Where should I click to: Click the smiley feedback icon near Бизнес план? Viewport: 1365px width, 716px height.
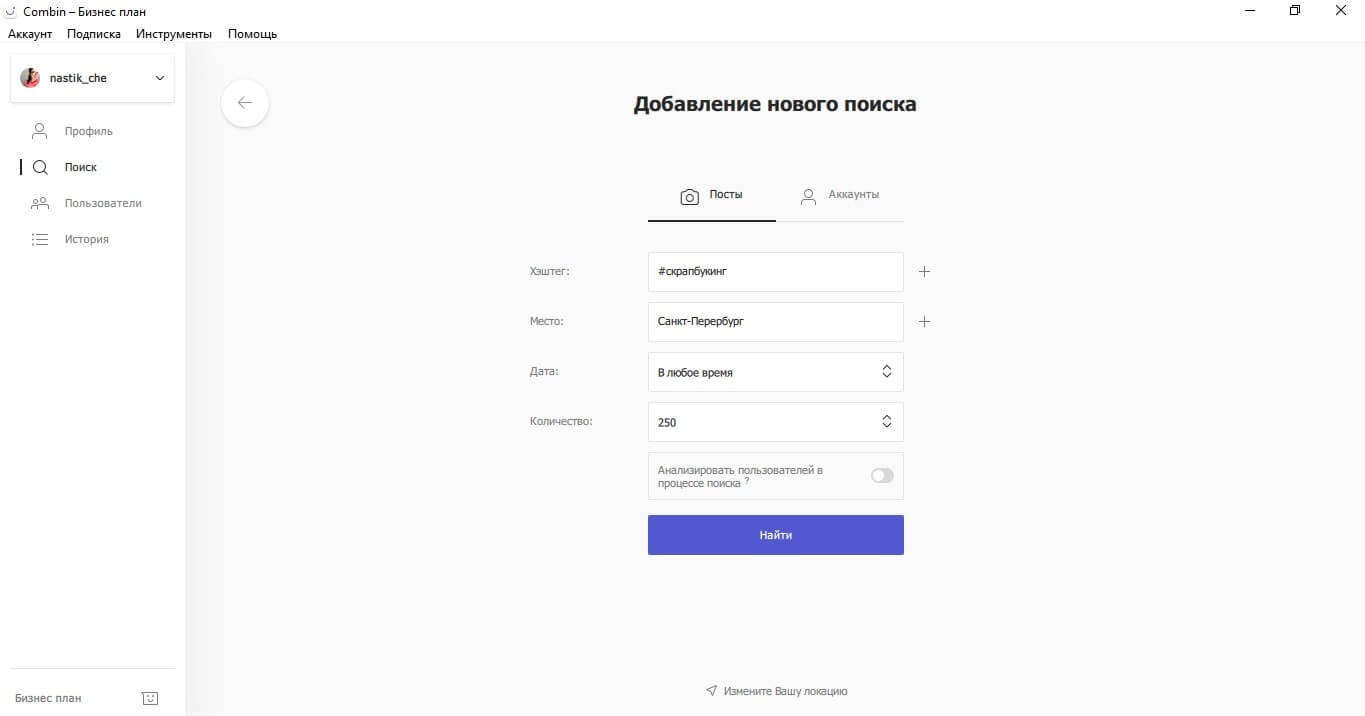[x=150, y=698]
